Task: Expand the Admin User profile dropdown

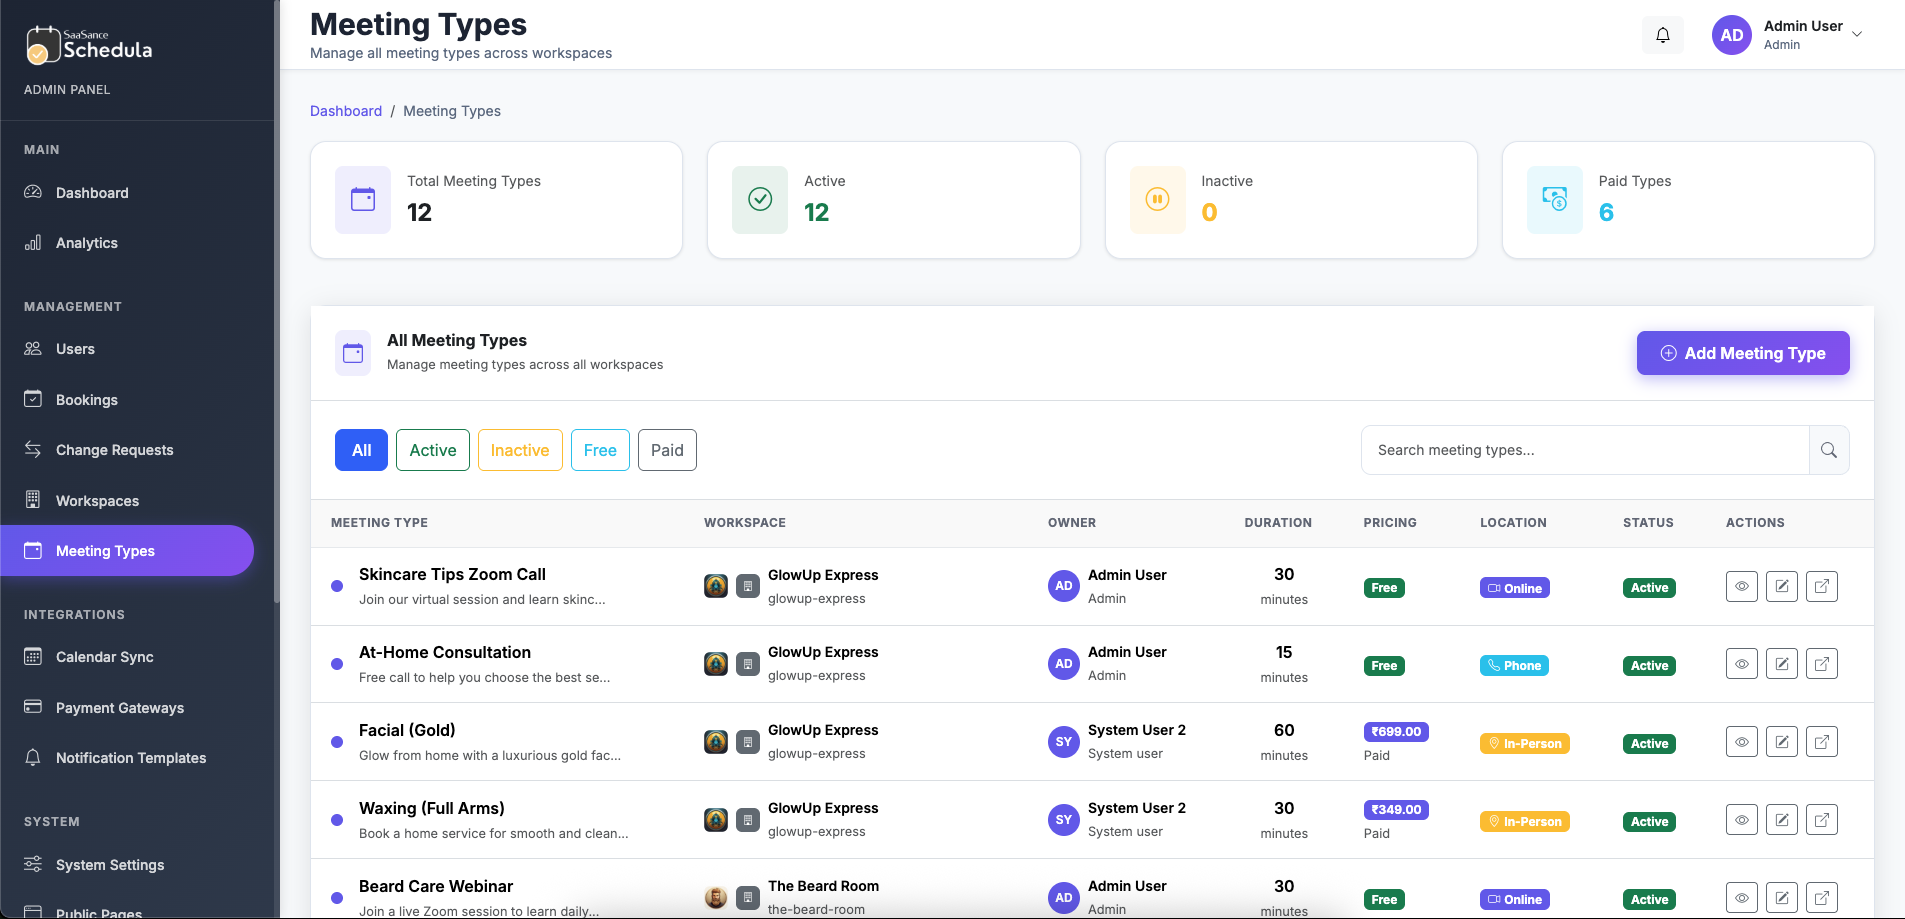Action: (x=1857, y=34)
